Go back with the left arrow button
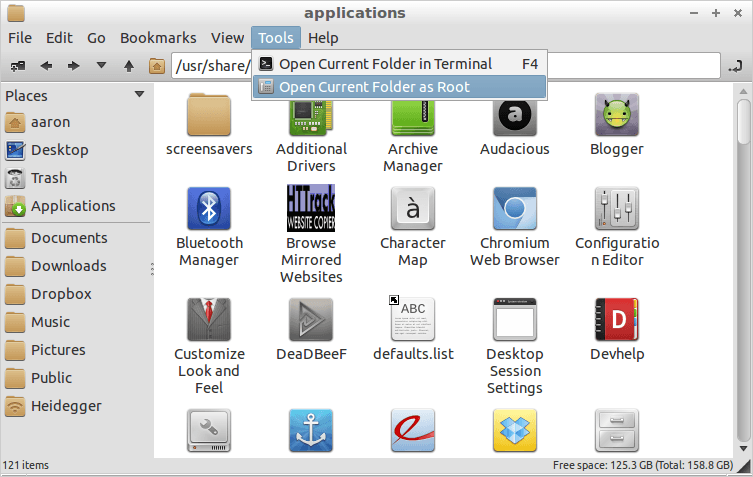The image size is (753, 477). (46, 66)
